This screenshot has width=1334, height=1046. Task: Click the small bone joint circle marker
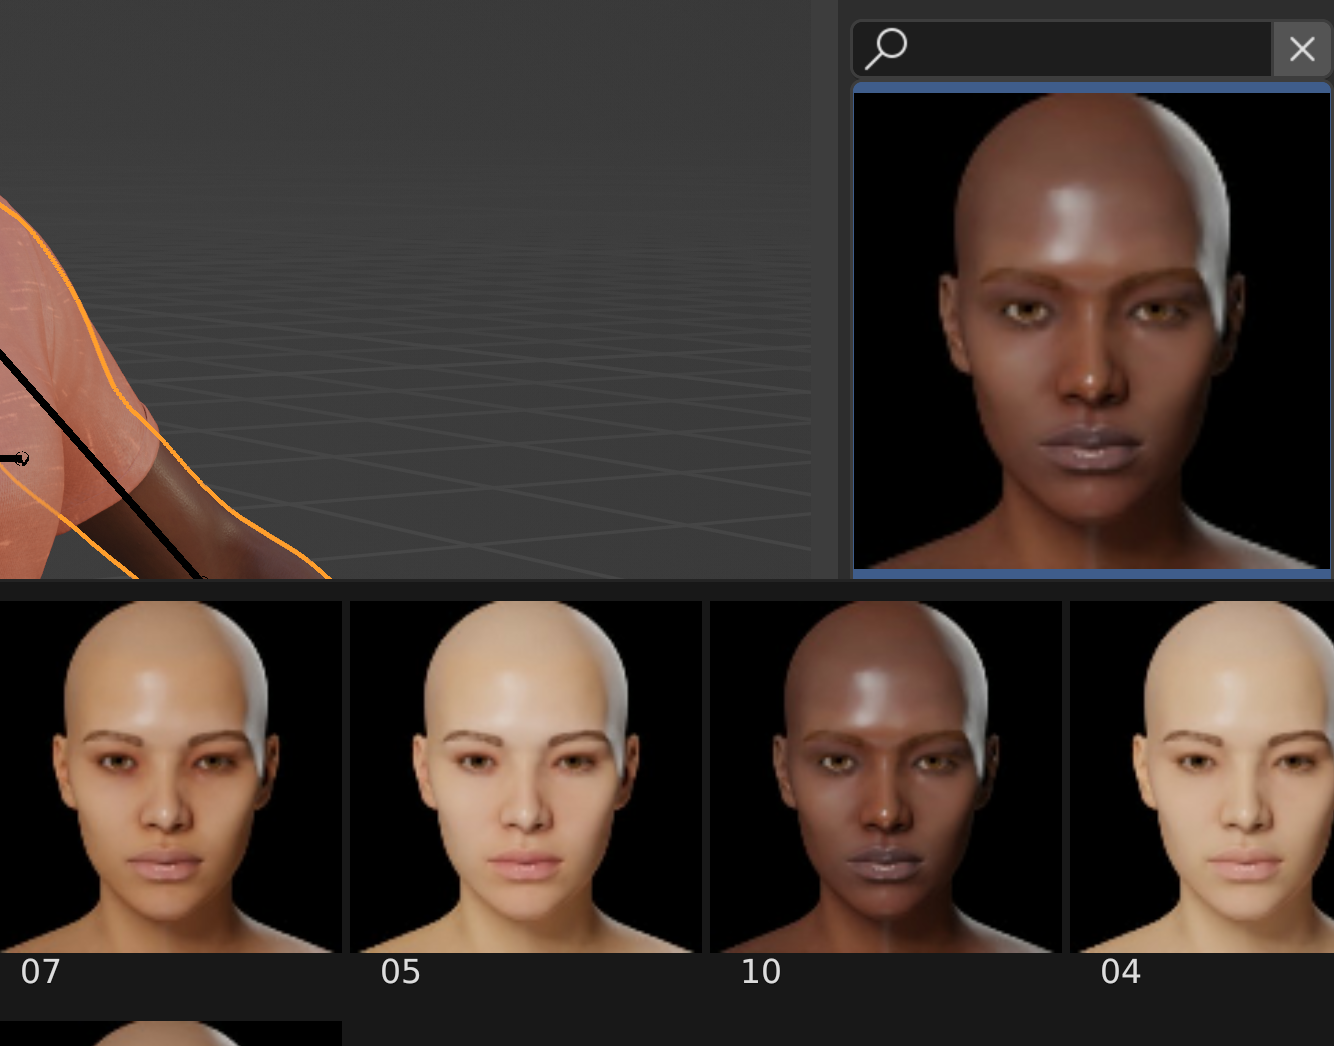22,458
